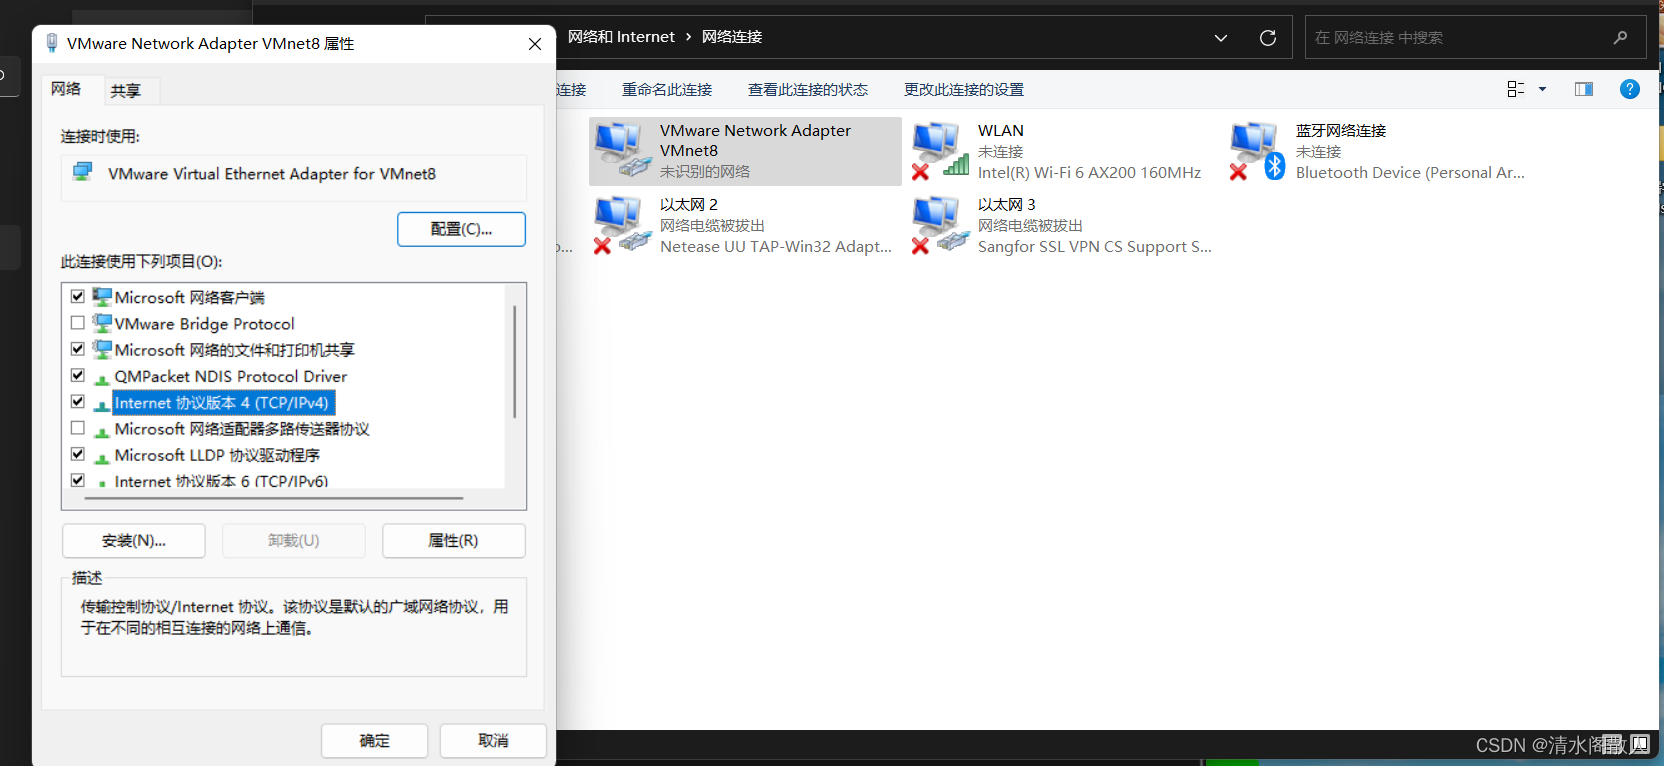
Task: Click the 网络连接 breadcrumb
Action: (732, 37)
